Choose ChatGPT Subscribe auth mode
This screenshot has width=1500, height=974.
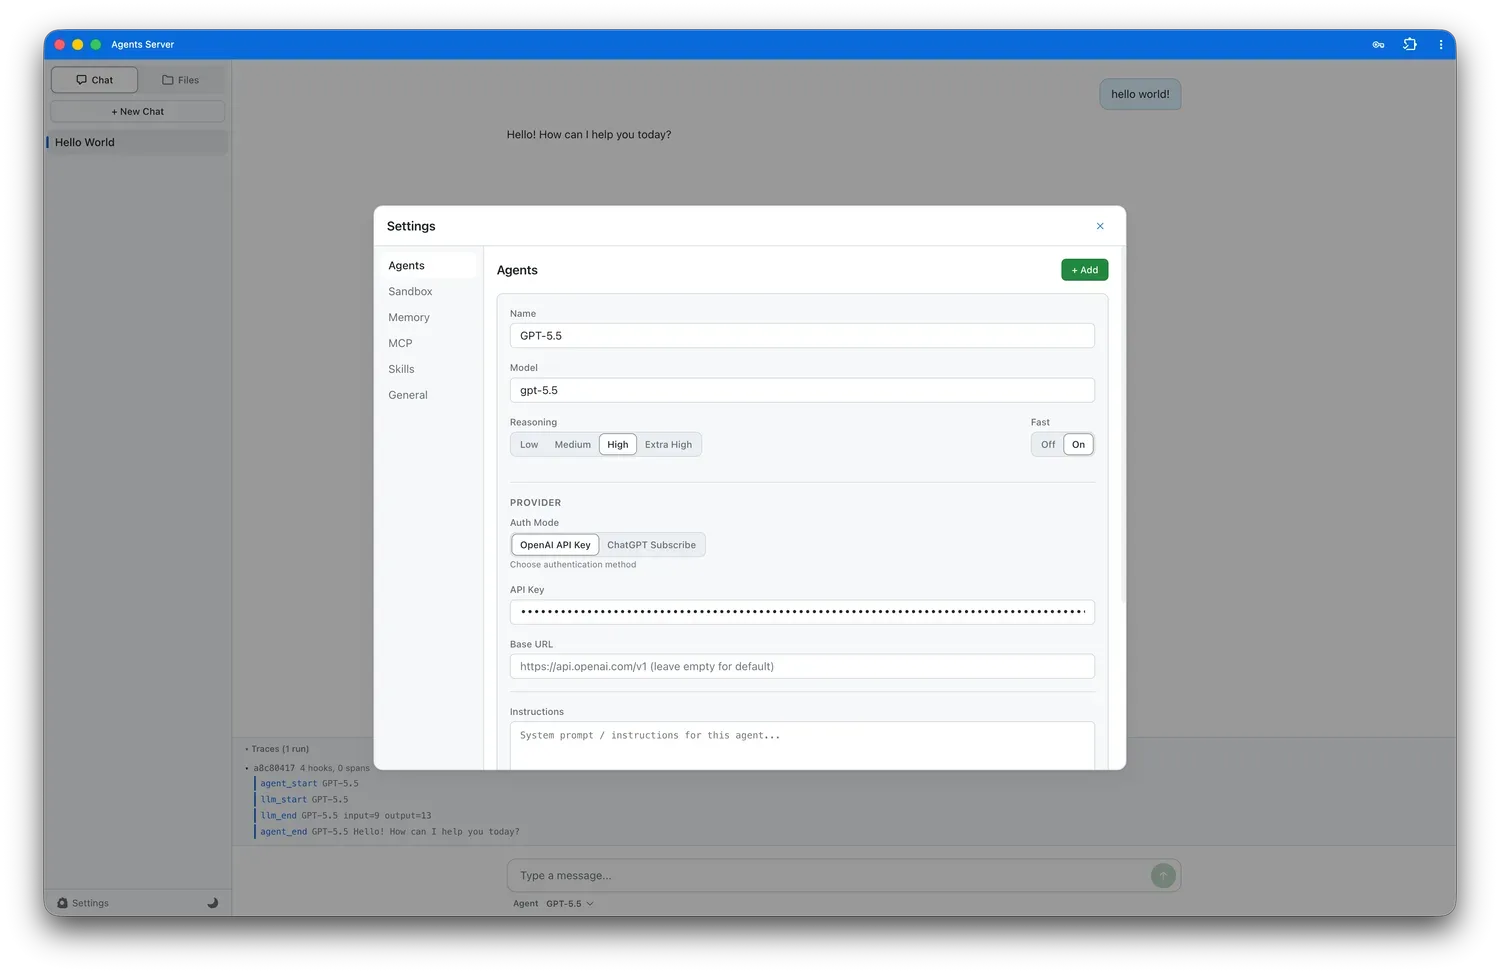651,545
